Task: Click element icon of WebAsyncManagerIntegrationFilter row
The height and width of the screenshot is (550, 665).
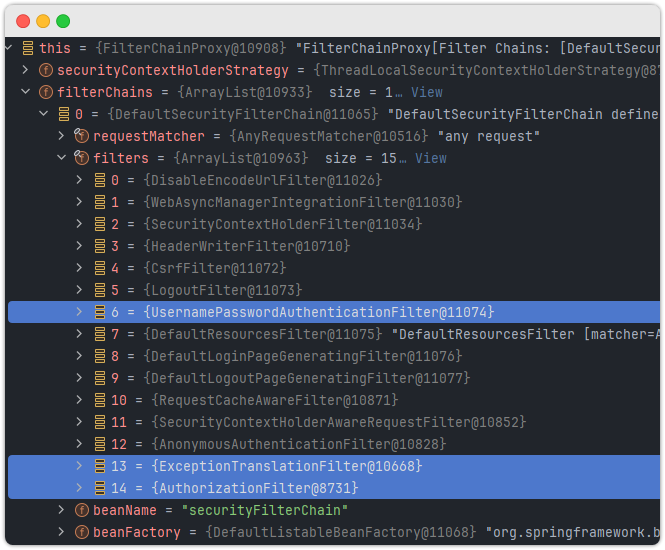Action: (x=100, y=202)
